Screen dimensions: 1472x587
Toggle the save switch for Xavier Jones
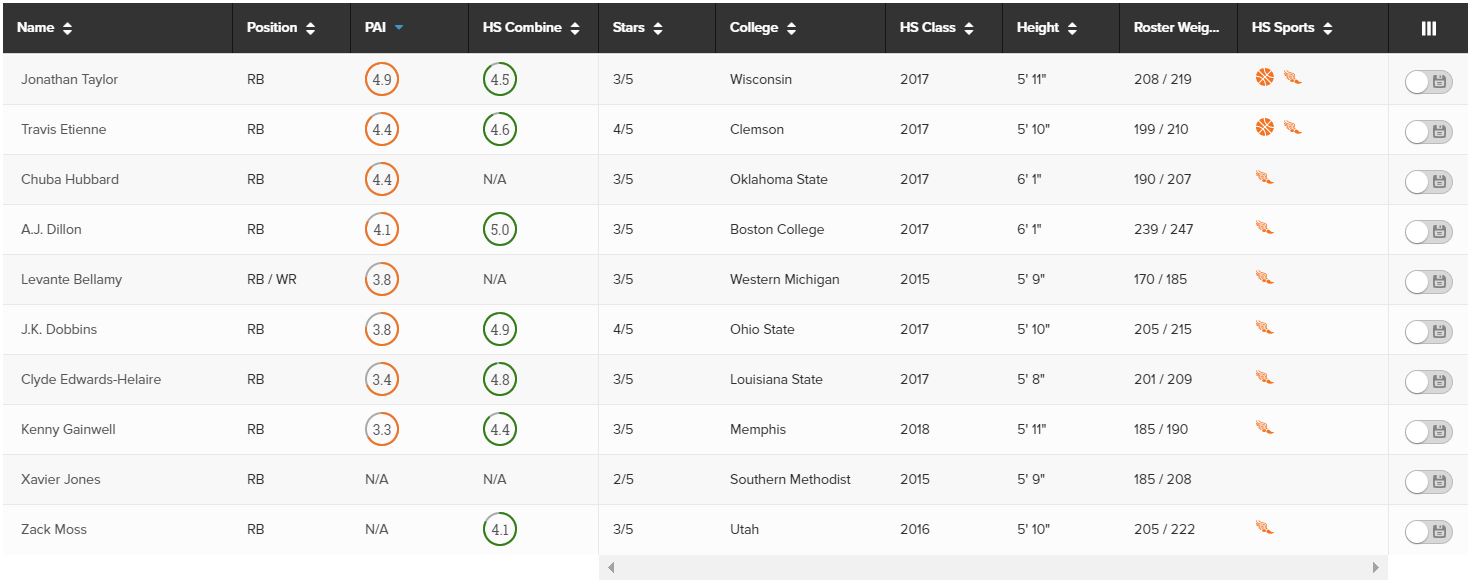tap(1428, 483)
